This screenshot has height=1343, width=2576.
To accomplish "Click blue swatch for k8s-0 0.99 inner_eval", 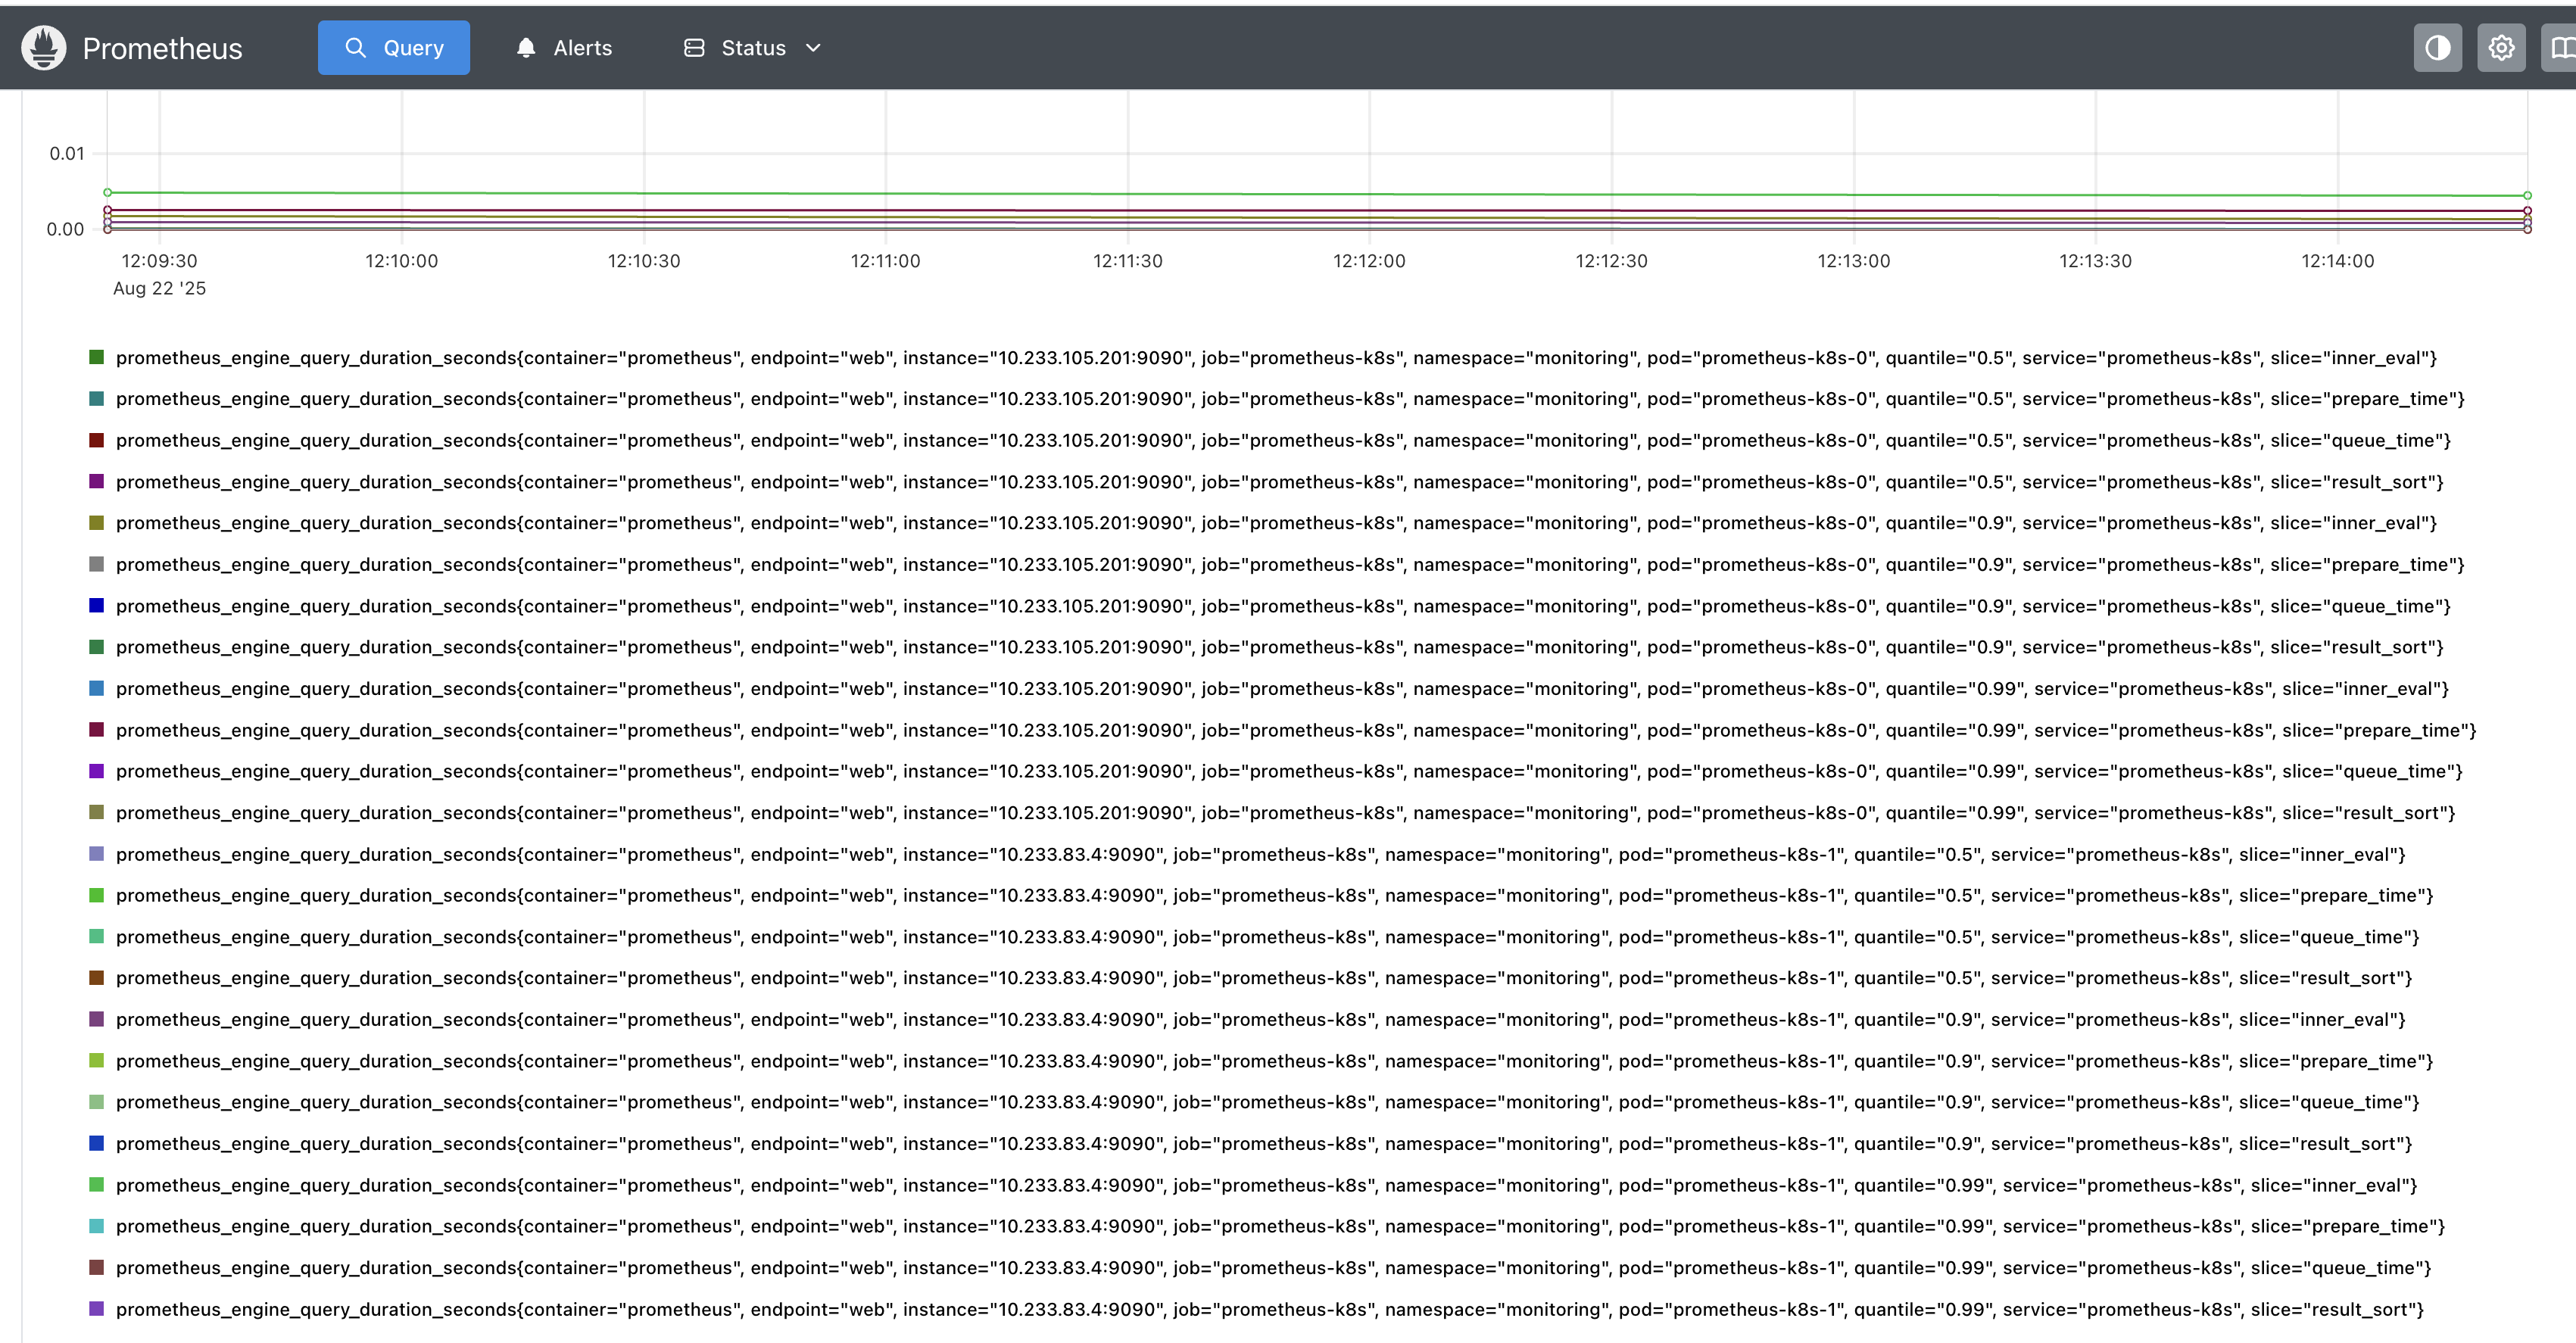I will (97, 689).
